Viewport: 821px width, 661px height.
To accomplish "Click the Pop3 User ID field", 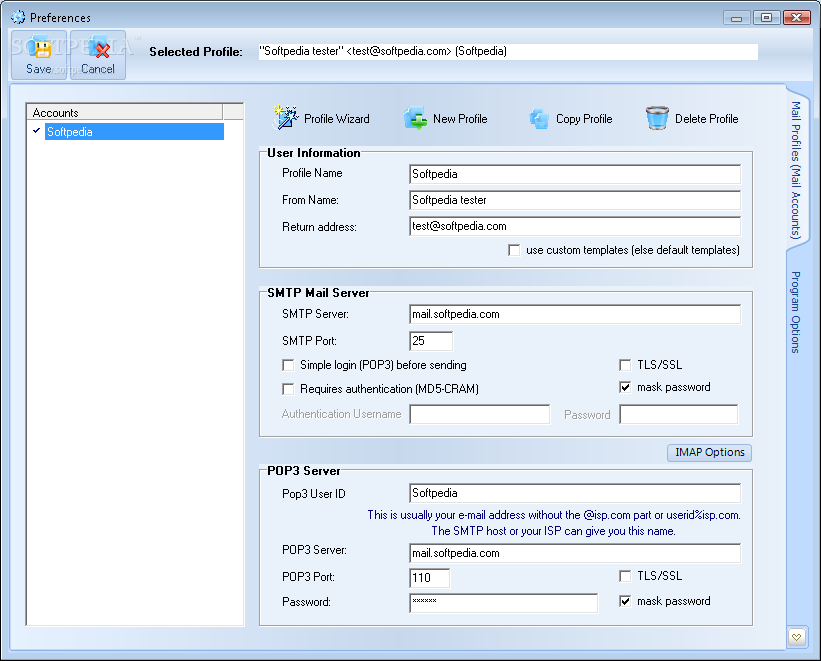I will click(575, 493).
